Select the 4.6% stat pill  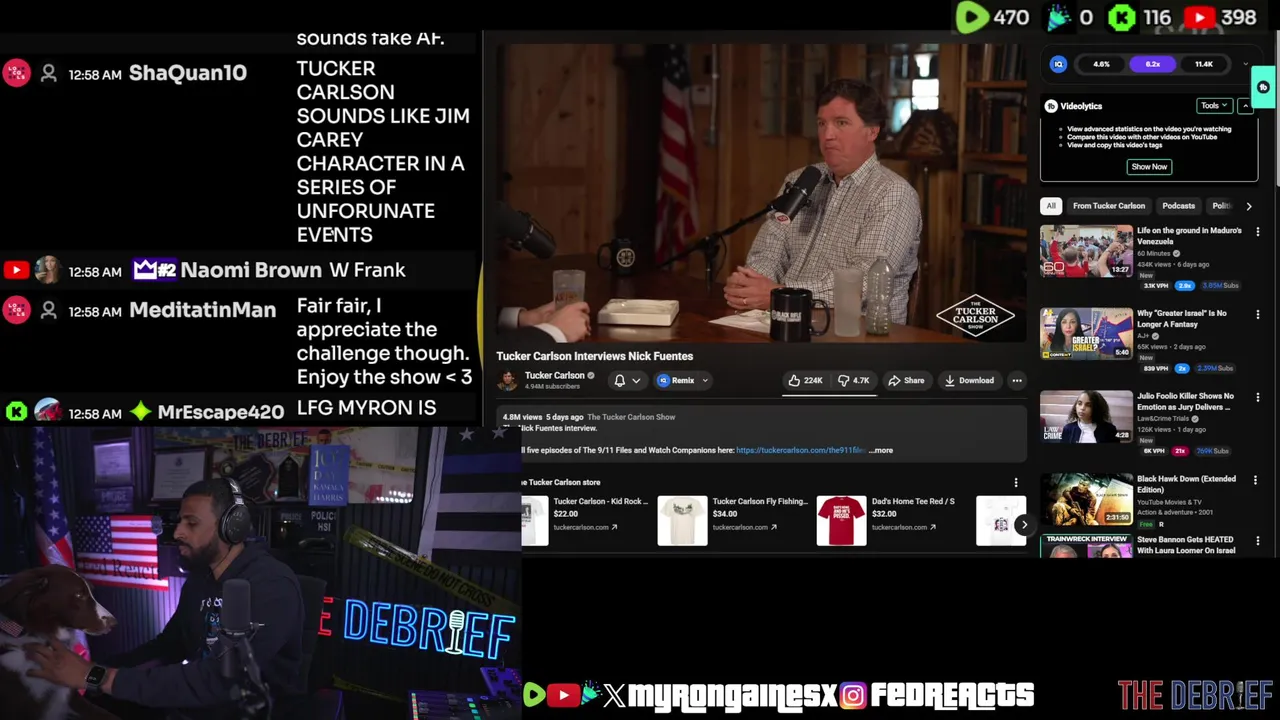pyautogui.click(x=1101, y=64)
